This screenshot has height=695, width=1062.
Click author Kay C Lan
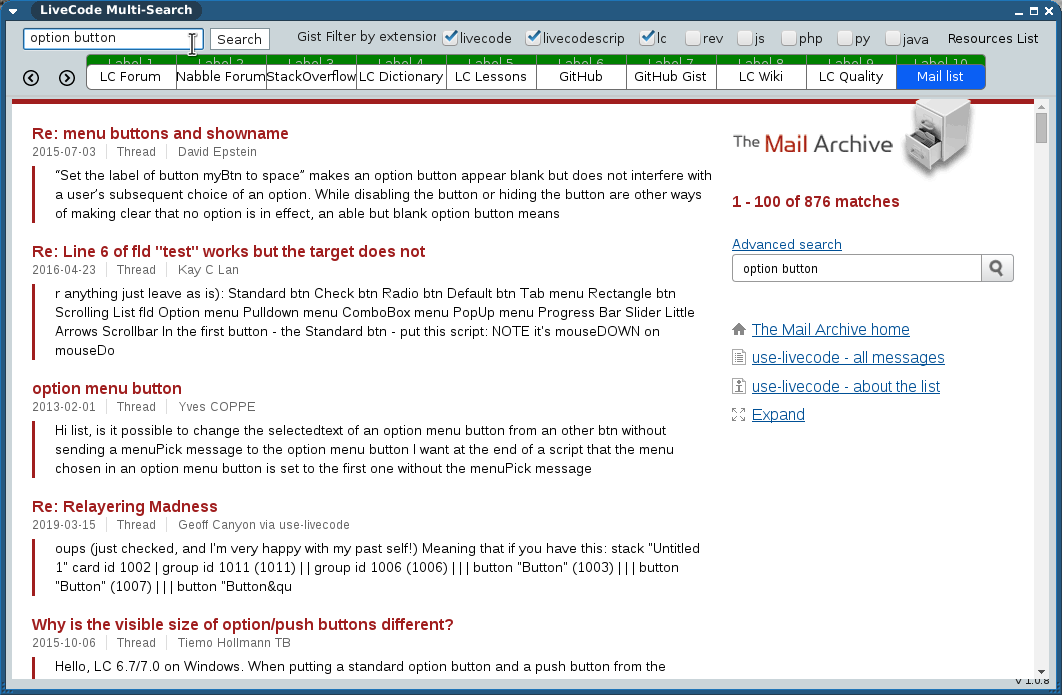[209, 270]
